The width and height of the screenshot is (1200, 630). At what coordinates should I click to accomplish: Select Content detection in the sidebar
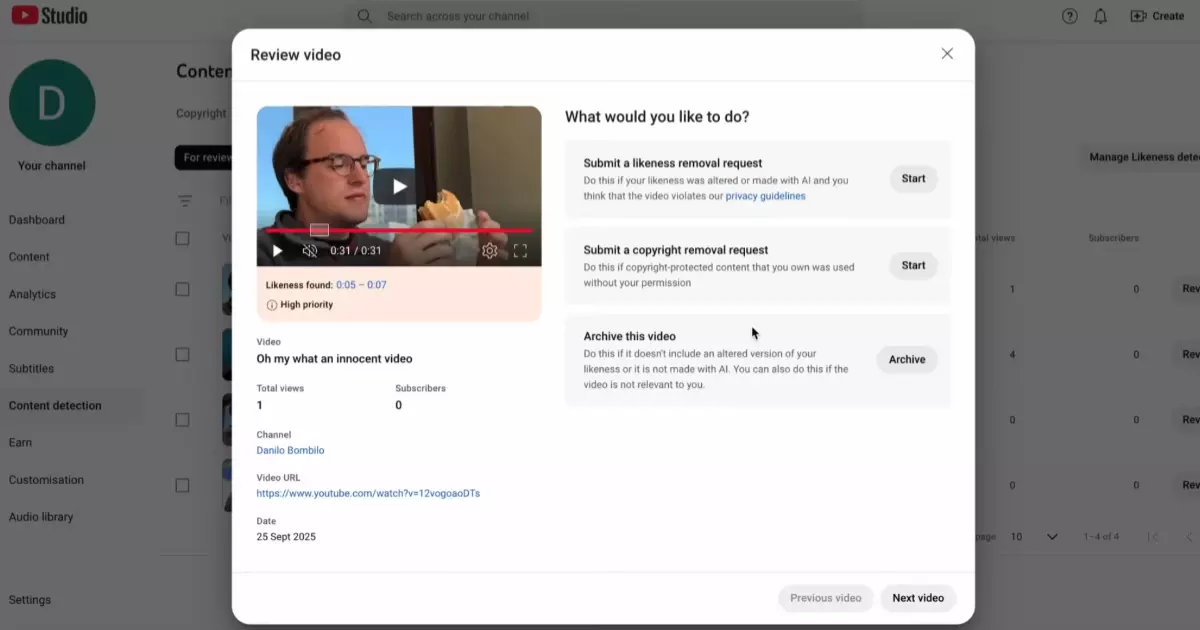coord(57,405)
